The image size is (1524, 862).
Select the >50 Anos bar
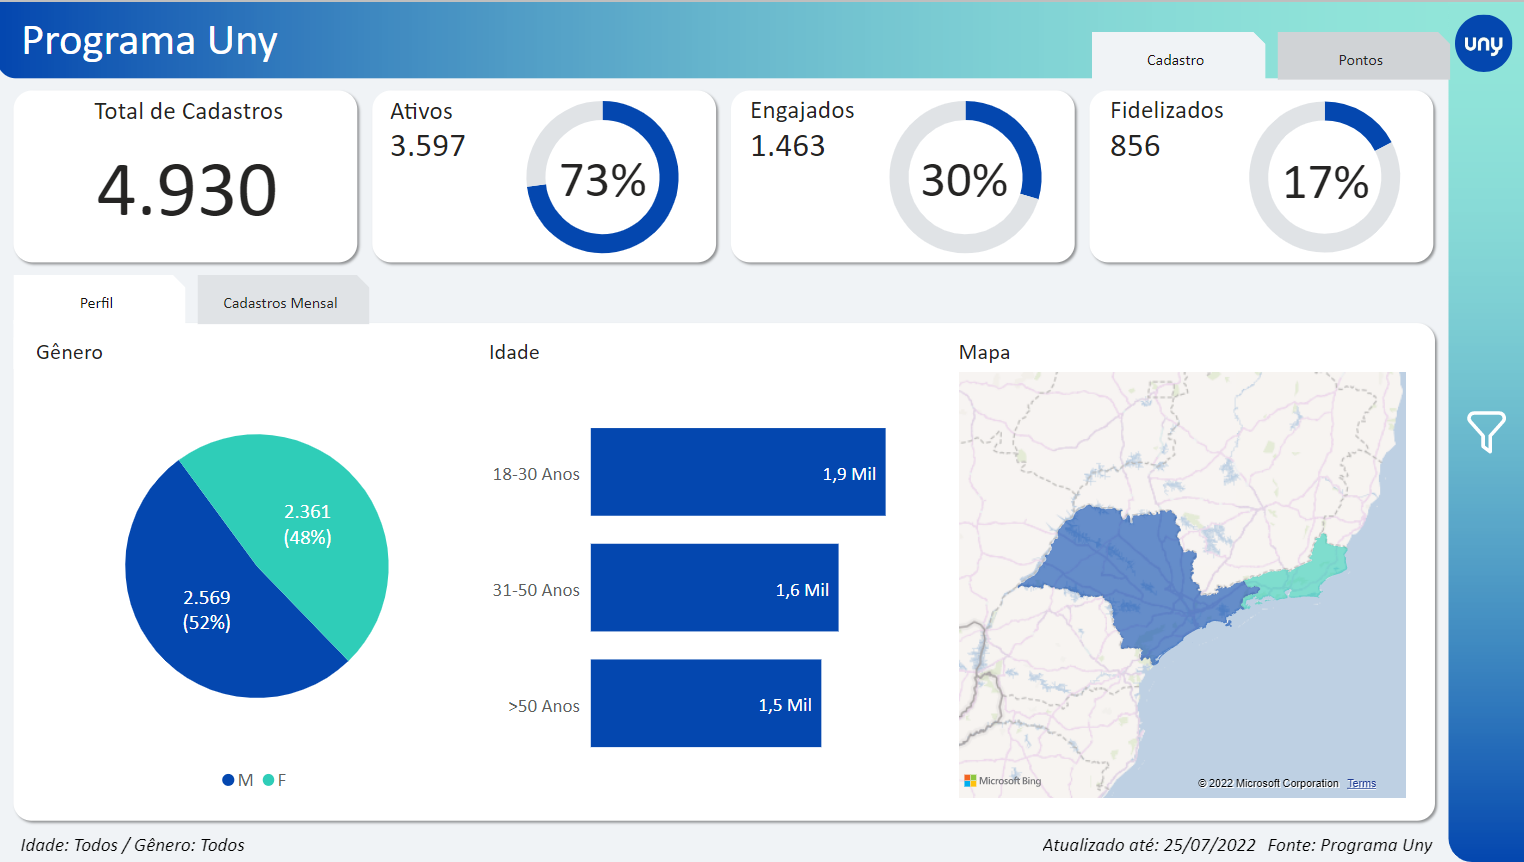coord(705,703)
